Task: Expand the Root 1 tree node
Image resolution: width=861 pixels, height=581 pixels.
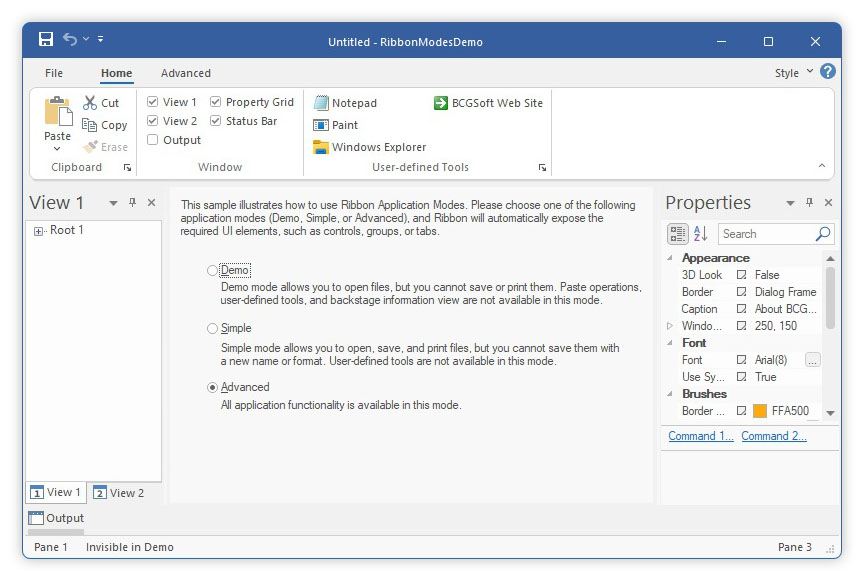Action: [x=39, y=231]
